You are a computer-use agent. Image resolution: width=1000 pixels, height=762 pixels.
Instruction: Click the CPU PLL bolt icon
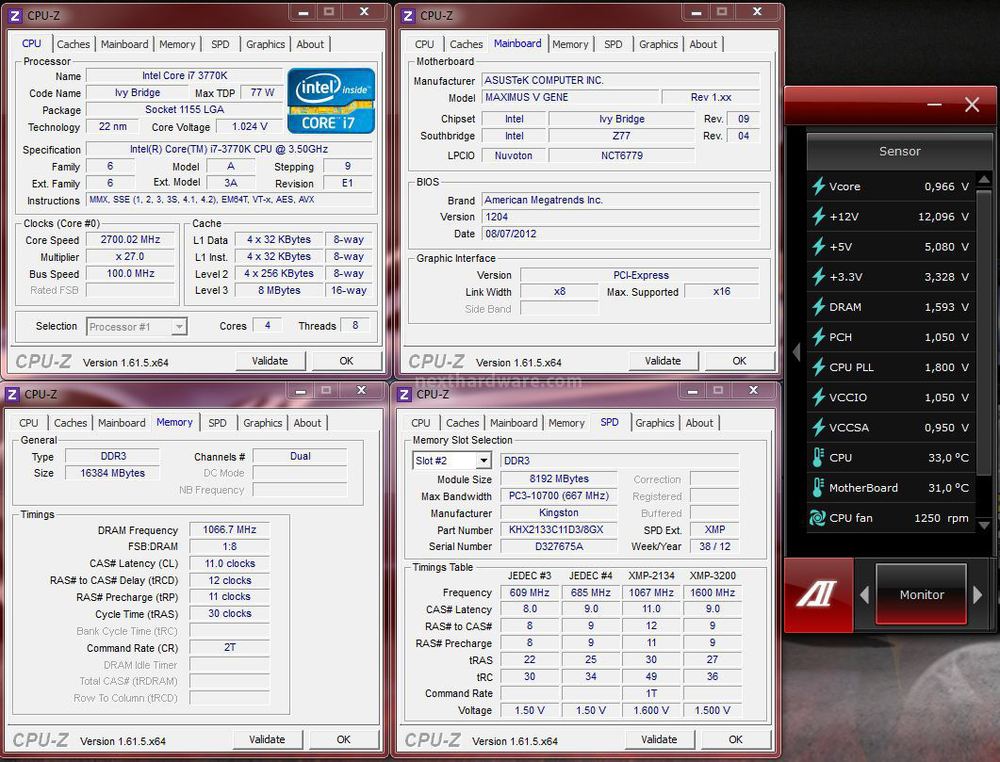pos(818,367)
